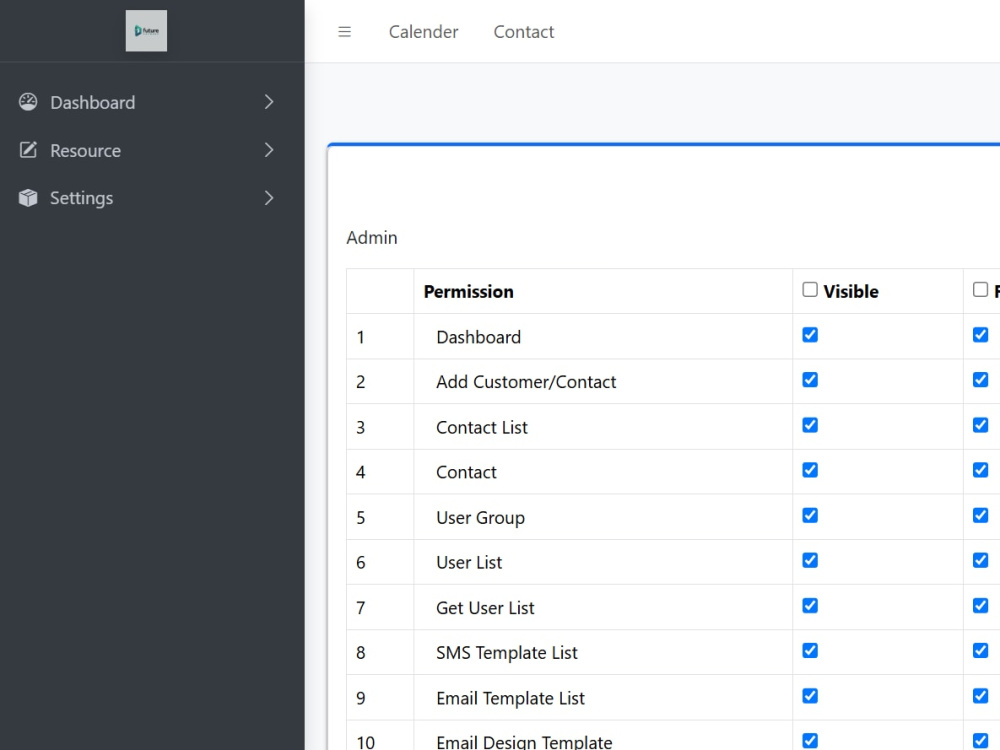The width and height of the screenshot is (1000, 750).
Task: Toggle the hamburger sidebar menu icon
Action: (x=344, y=31)
